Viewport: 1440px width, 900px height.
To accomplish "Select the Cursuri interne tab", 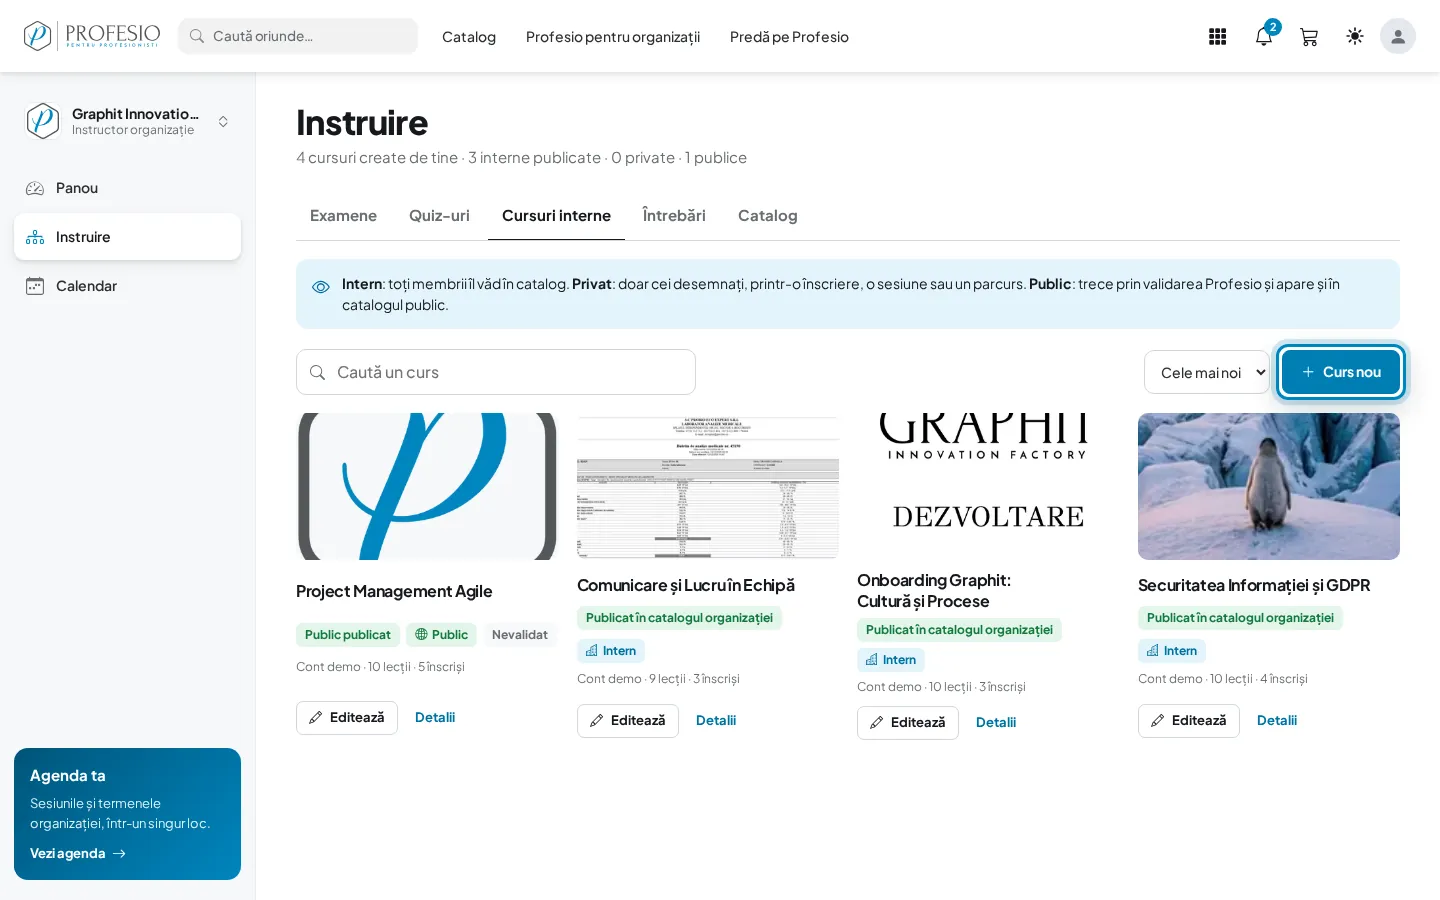I will [x=556, y=216].
